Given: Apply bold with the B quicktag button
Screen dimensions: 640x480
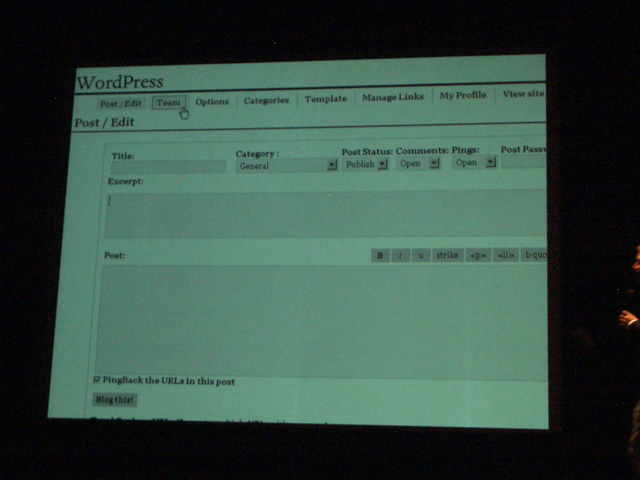Looking at the screenshot, I should click(380, 256).
